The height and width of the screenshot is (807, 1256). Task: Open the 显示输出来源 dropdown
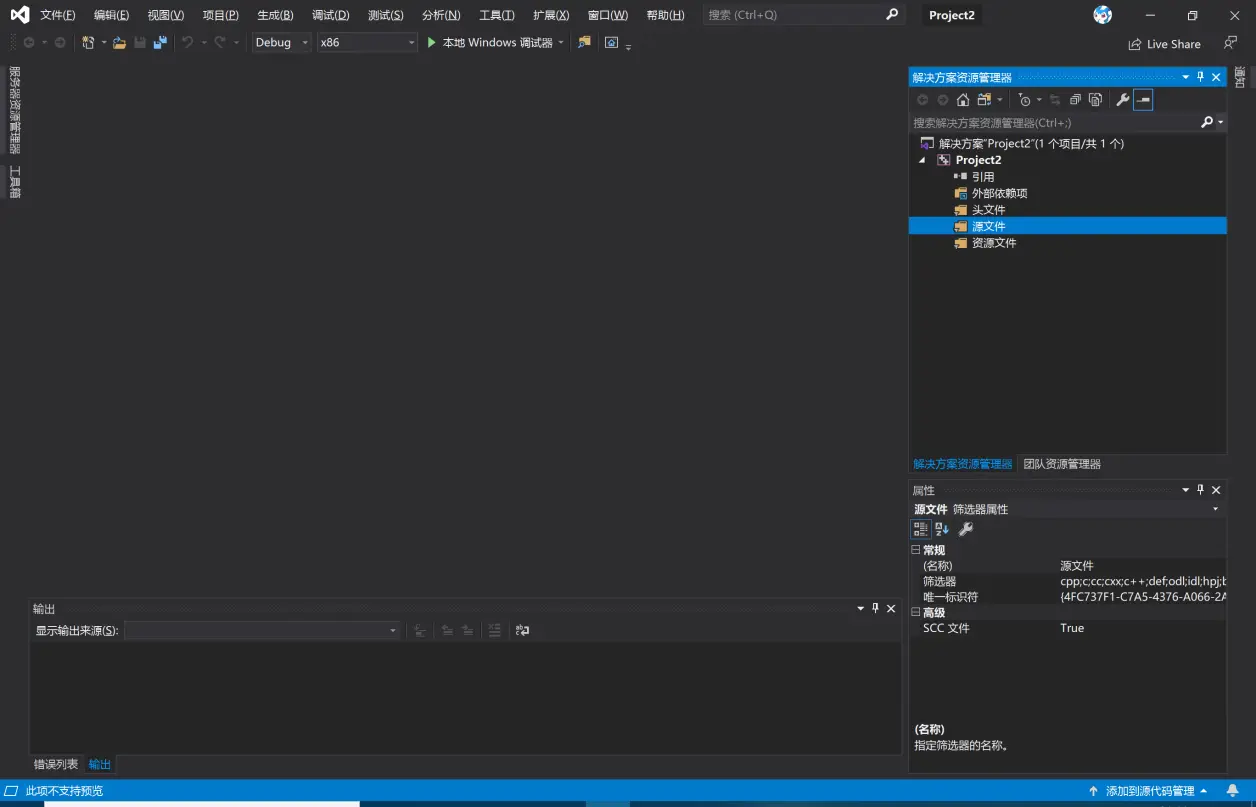click(262, 631)
